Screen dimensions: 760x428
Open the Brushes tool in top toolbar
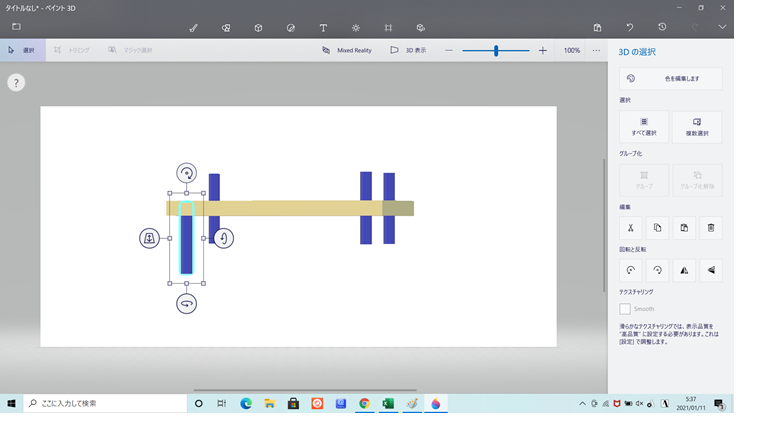193,28
